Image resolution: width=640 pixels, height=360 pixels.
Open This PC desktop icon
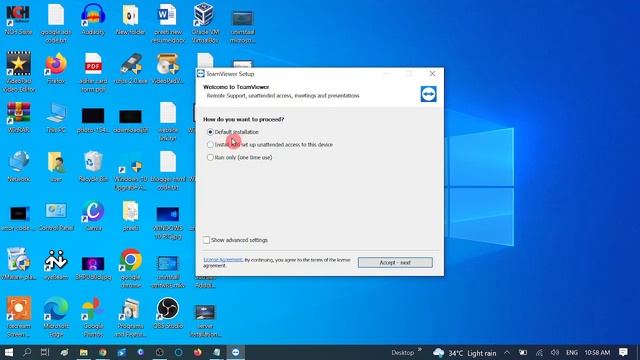(x=56, y=118)
